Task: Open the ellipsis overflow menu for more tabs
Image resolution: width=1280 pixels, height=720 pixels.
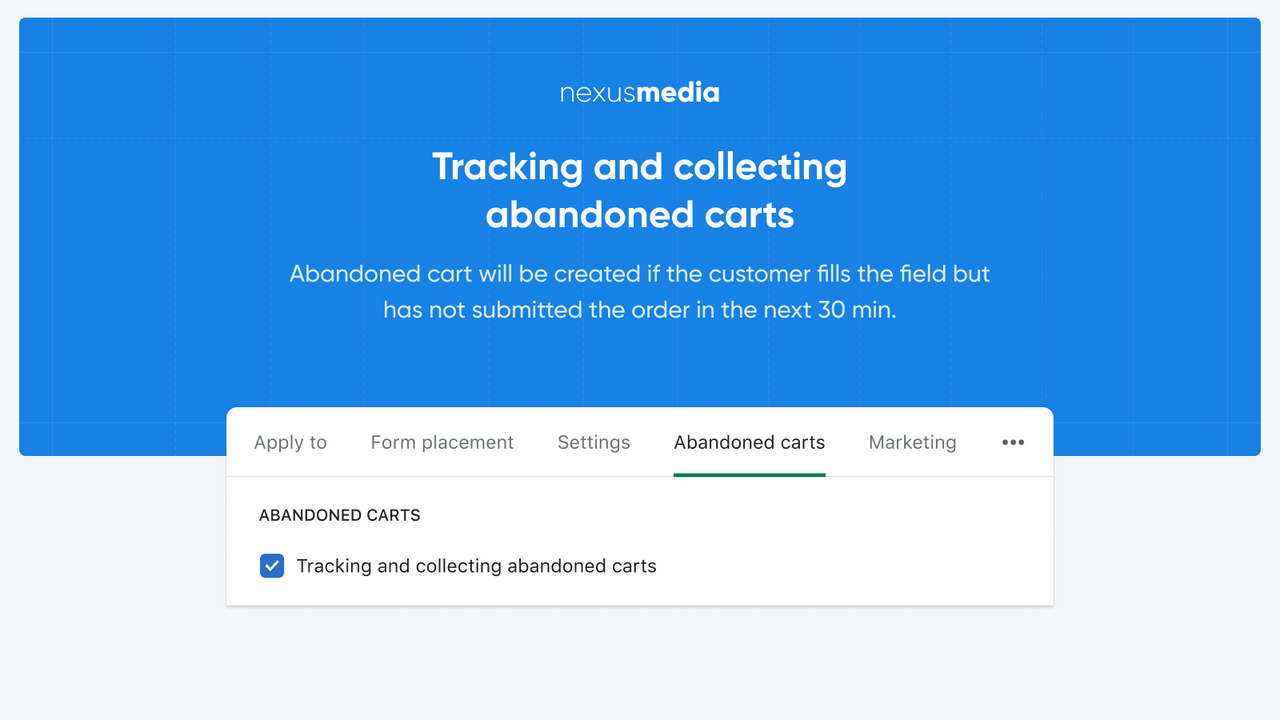Action: (1013, 442)
